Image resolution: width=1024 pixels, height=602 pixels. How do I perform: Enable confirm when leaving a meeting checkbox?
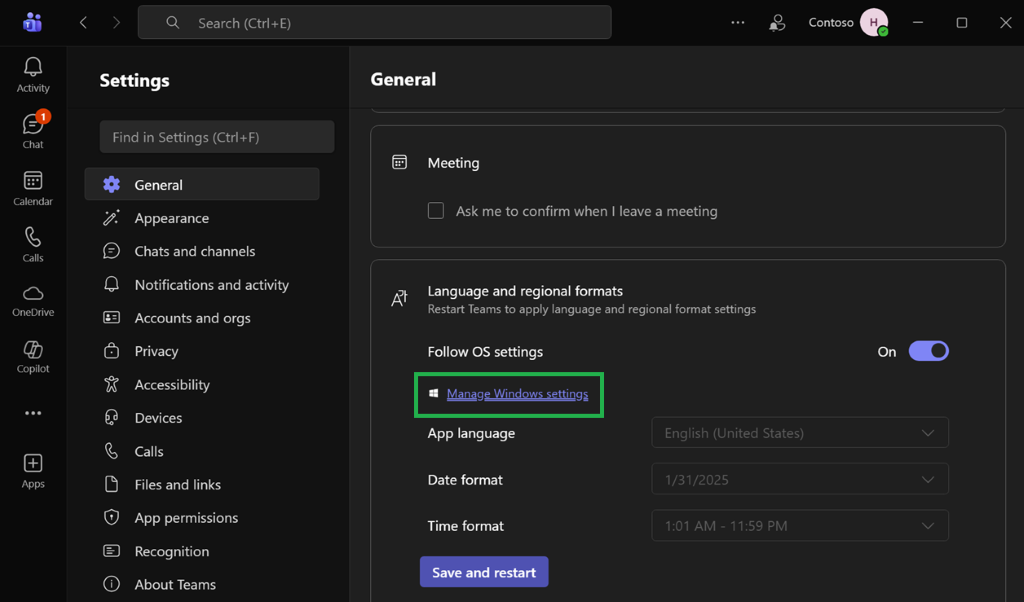tap(436, 211)
